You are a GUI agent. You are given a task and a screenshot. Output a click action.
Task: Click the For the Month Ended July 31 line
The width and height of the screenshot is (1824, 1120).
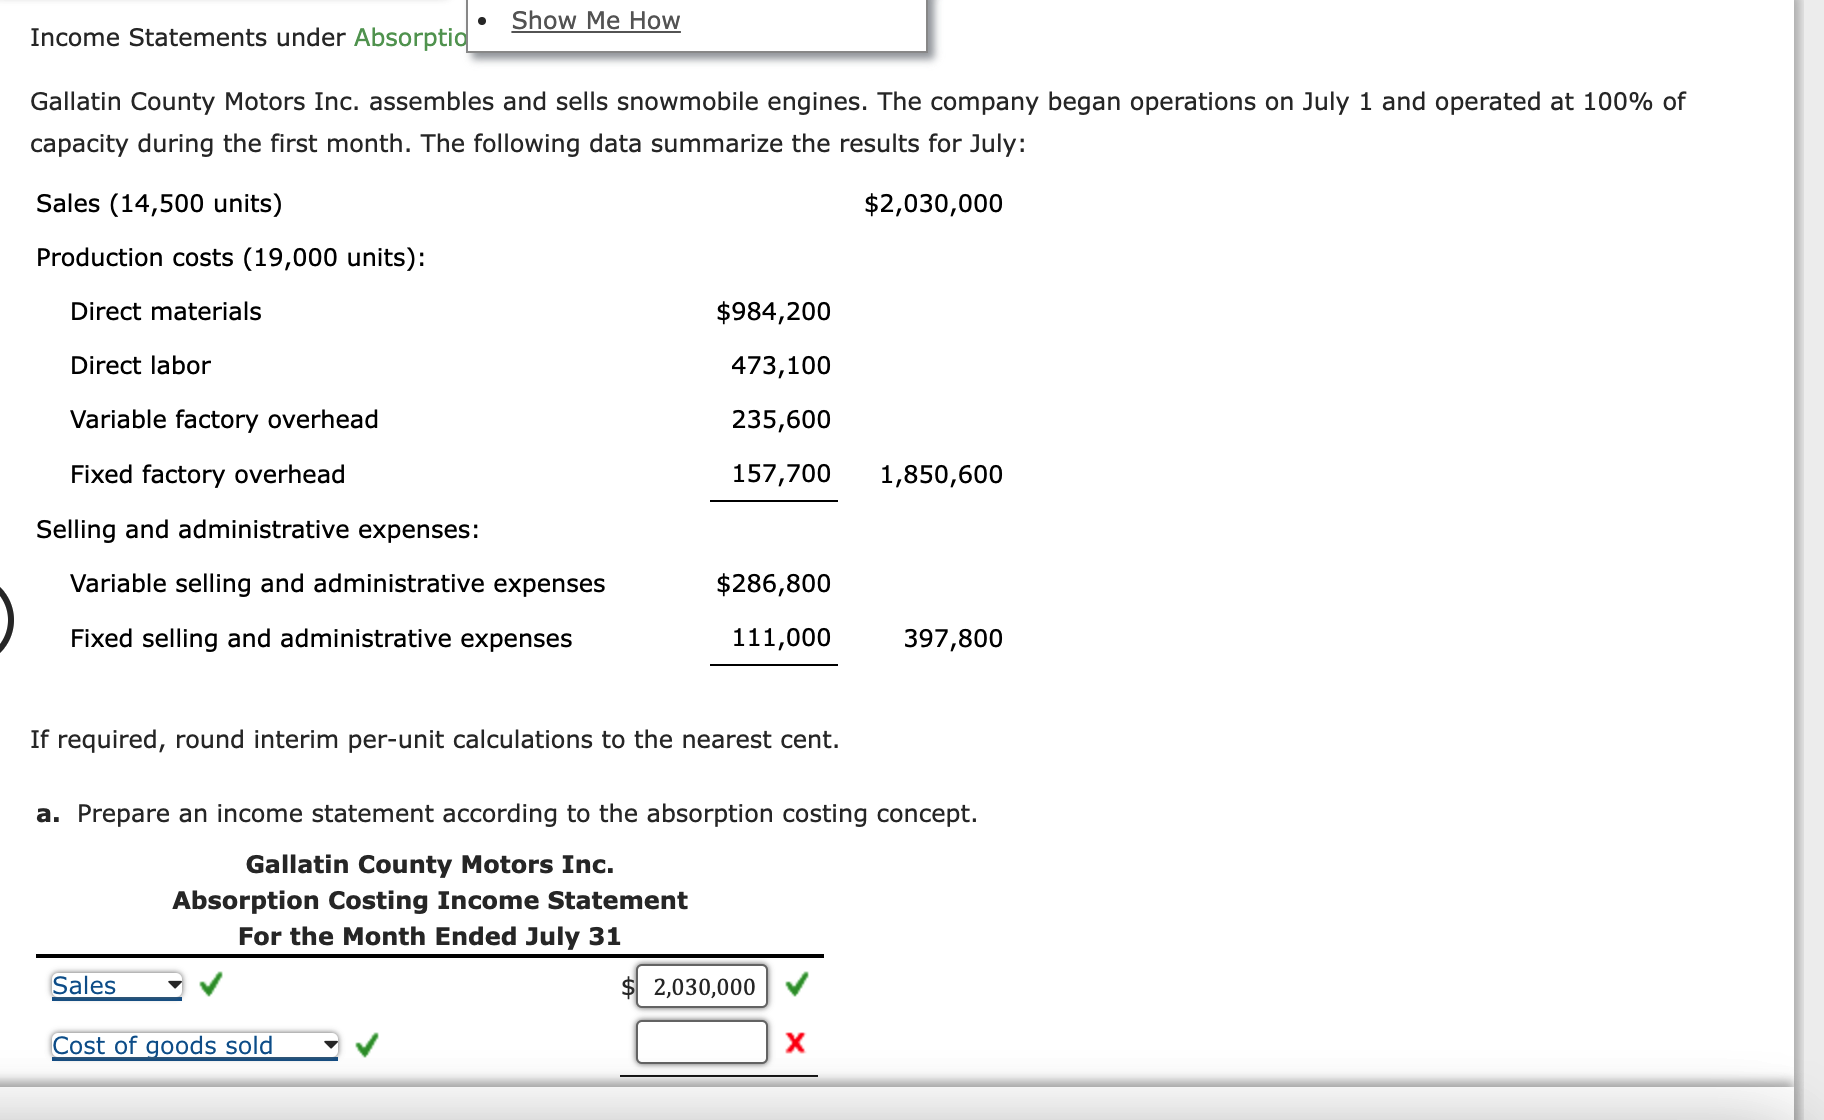[430, 936]
